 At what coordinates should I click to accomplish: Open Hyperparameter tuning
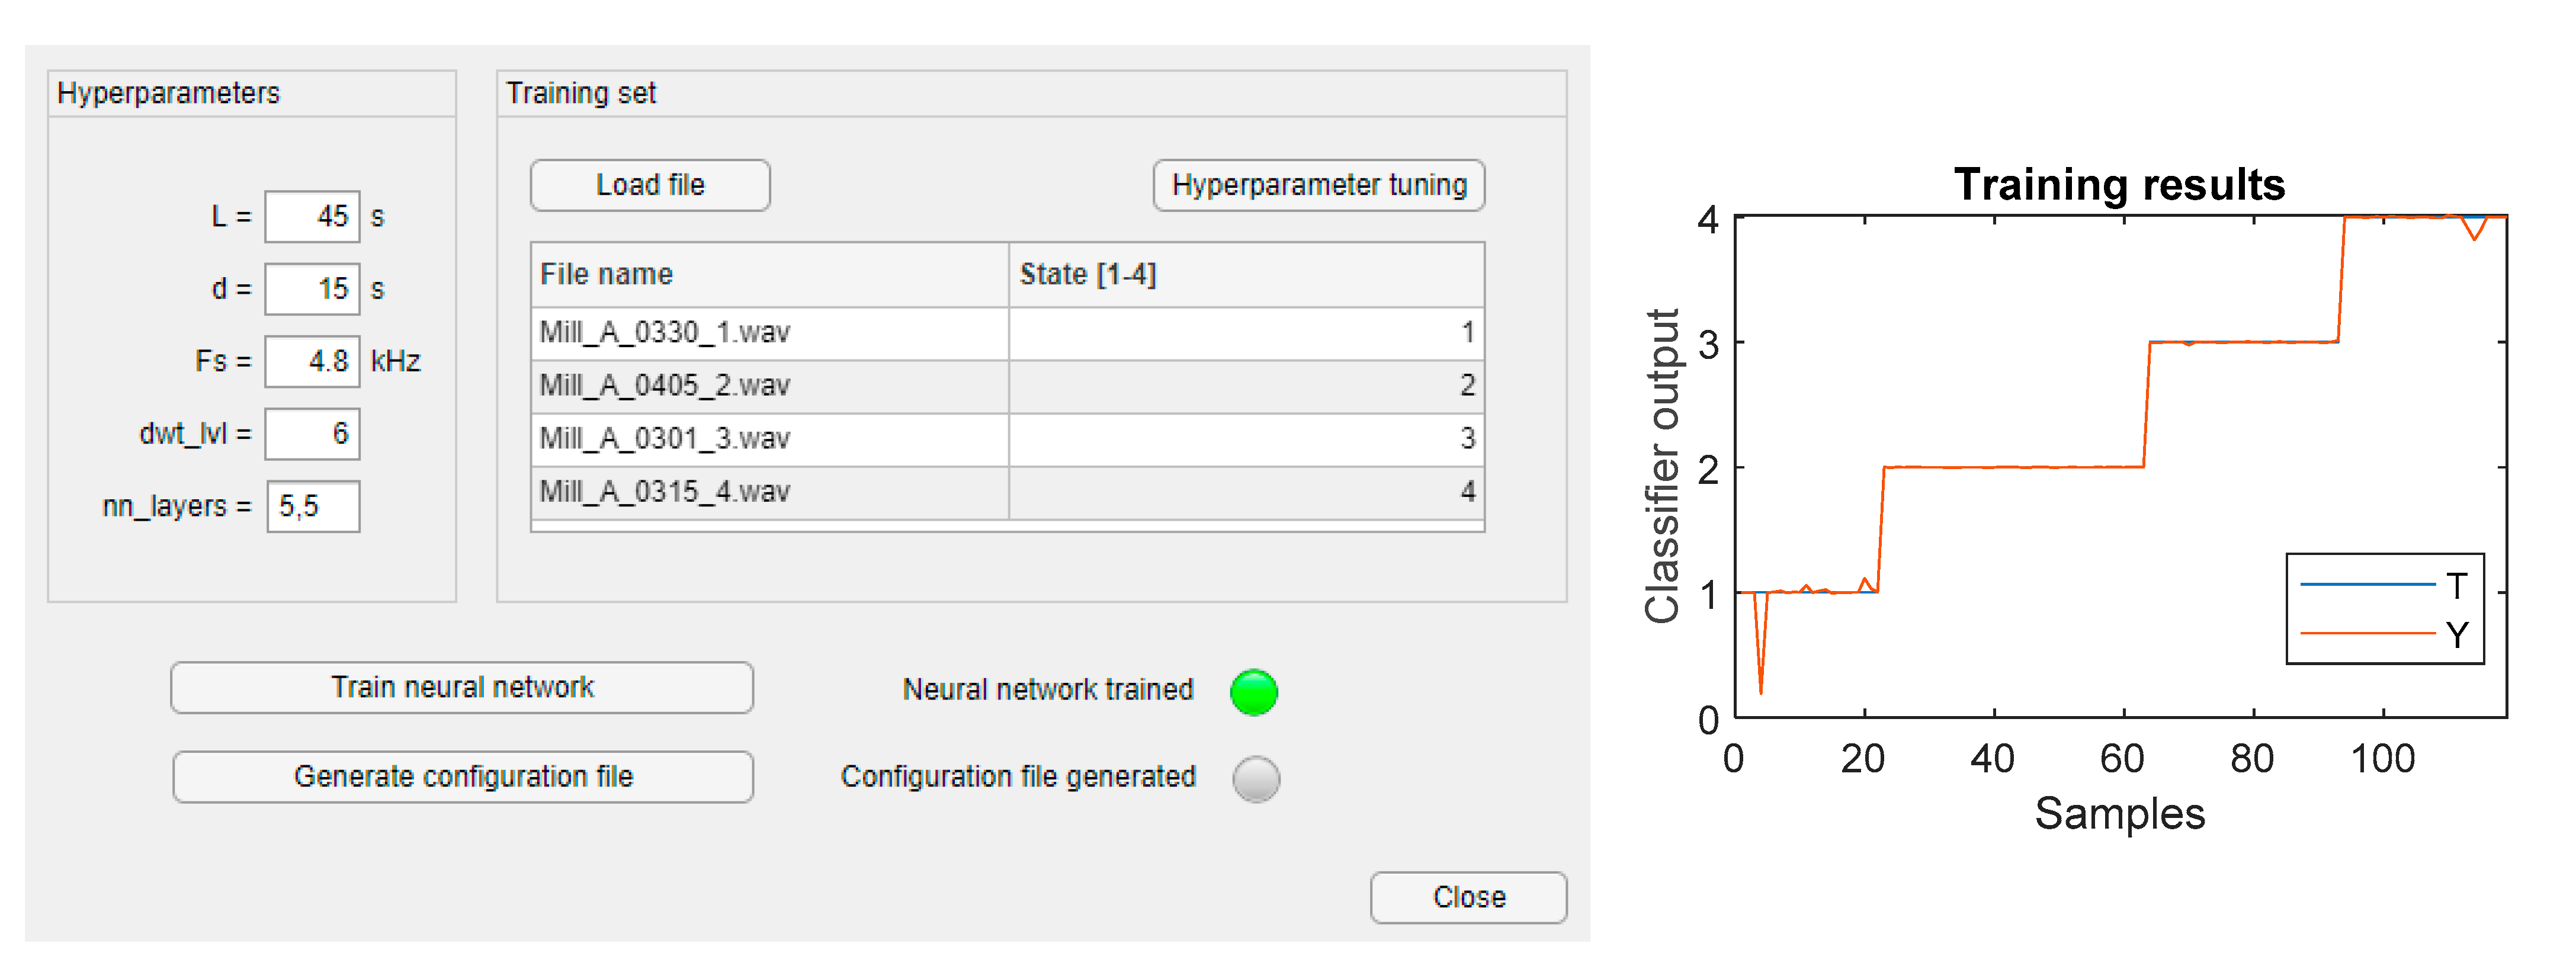(1318, 185)
